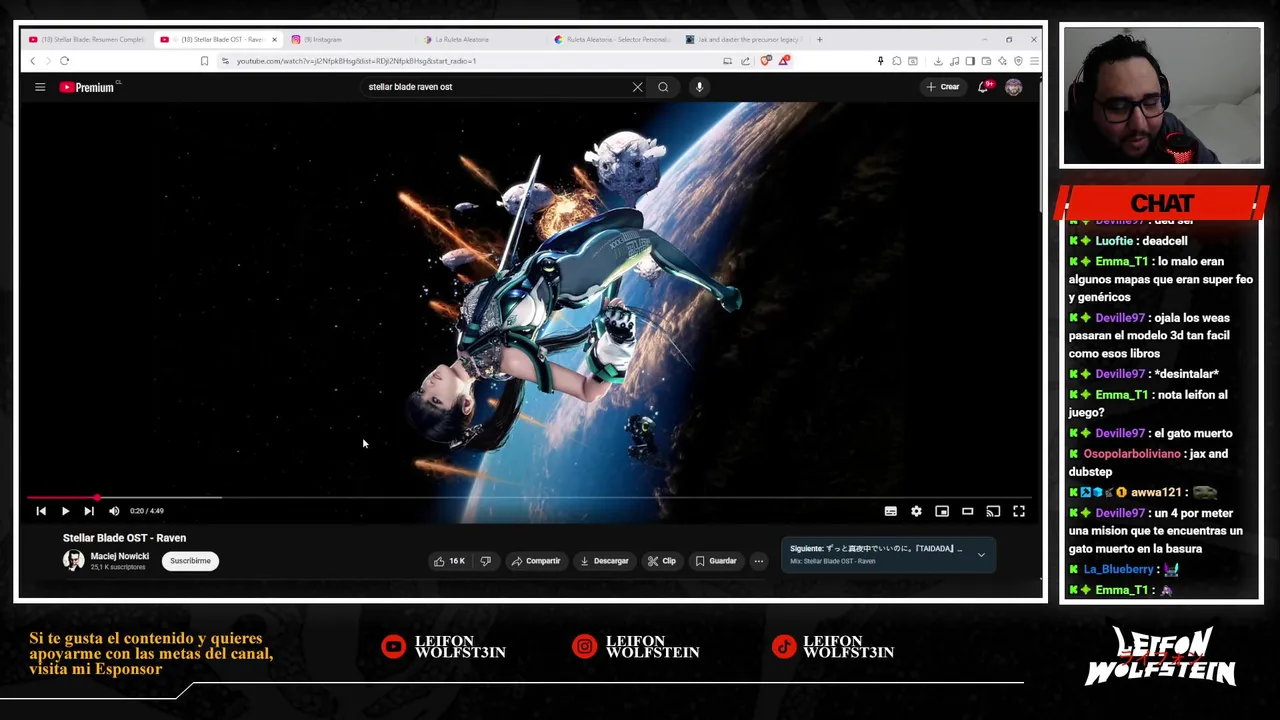
Task: Start voice search with the microphone icon
Action: (x=699, y=87)
